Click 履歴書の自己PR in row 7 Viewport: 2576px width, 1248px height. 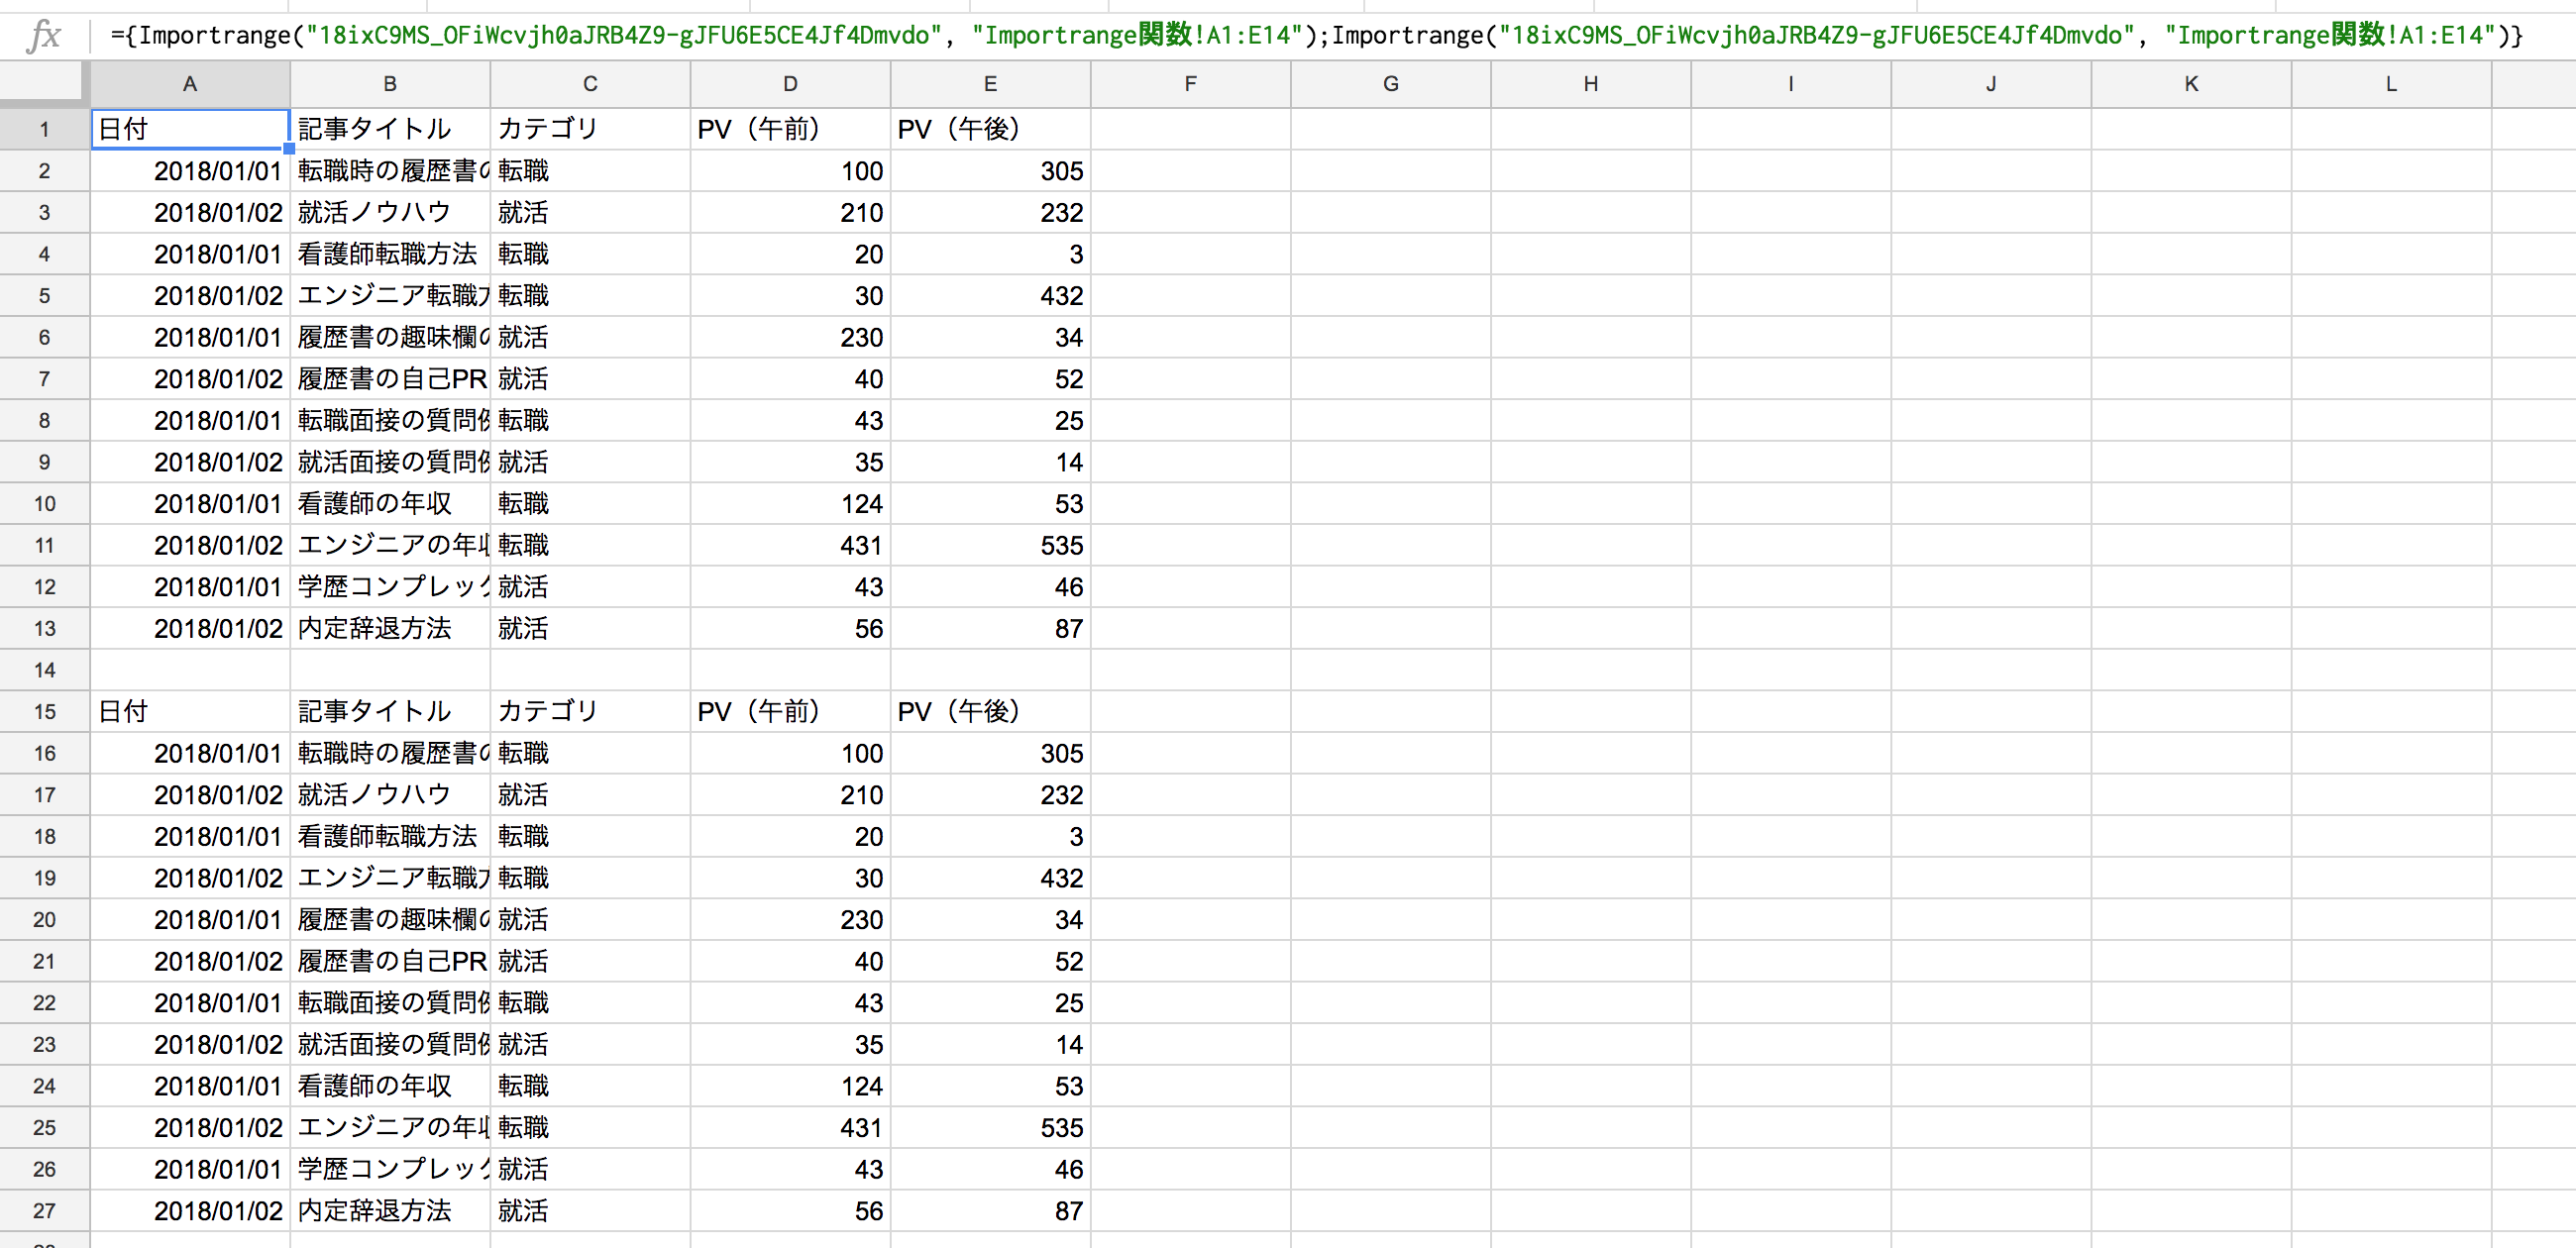pyautogui.click(x=390, y=379)
